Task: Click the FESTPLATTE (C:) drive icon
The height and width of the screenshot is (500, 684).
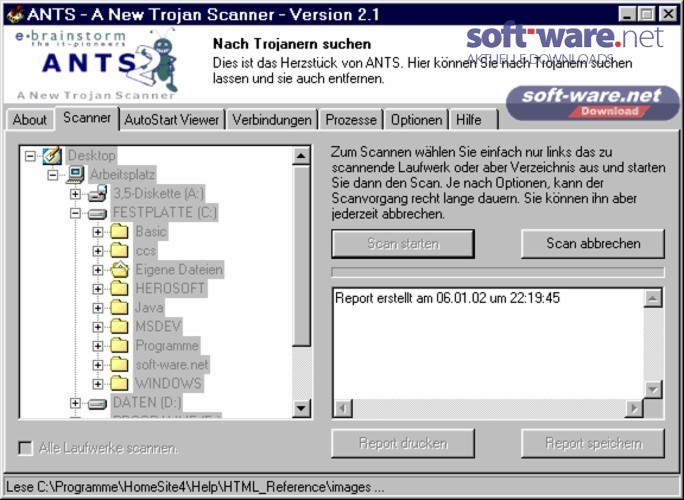Action: point(97,214)
